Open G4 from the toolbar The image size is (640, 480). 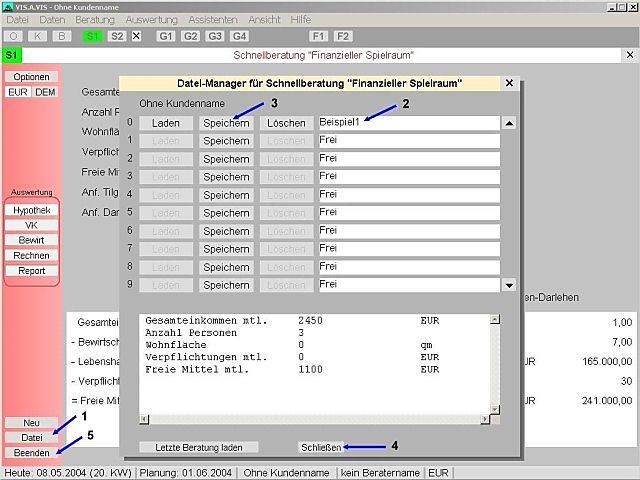pyautogui.click(x=239, y=36)
